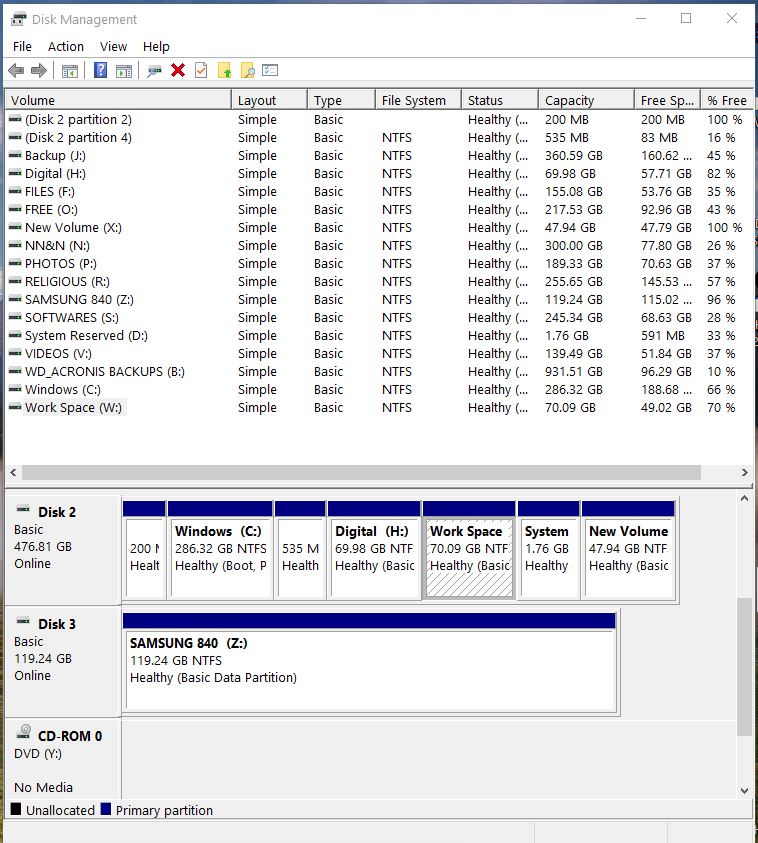
Task: Click the toolbar icon with magnifying glass
Action: click(x=248, y=70)
